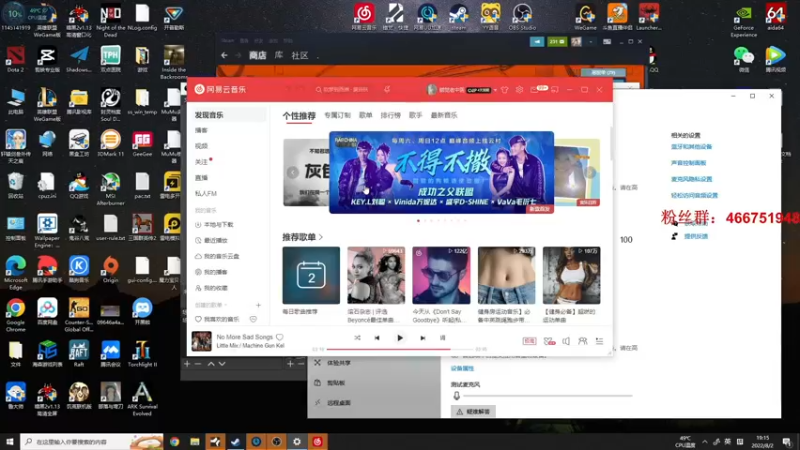Image resolution: width=800 pixels, height=450 pixels.
Task: Click the red sound quality badge
Action: click(x=529, y=341)
